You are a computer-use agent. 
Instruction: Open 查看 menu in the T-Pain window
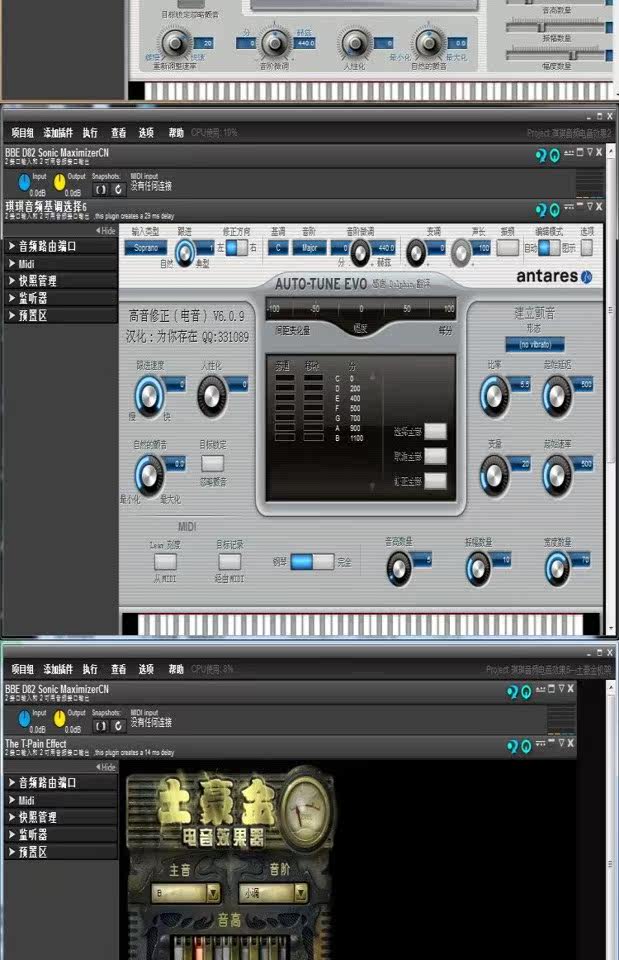click(x=119, y=669)
